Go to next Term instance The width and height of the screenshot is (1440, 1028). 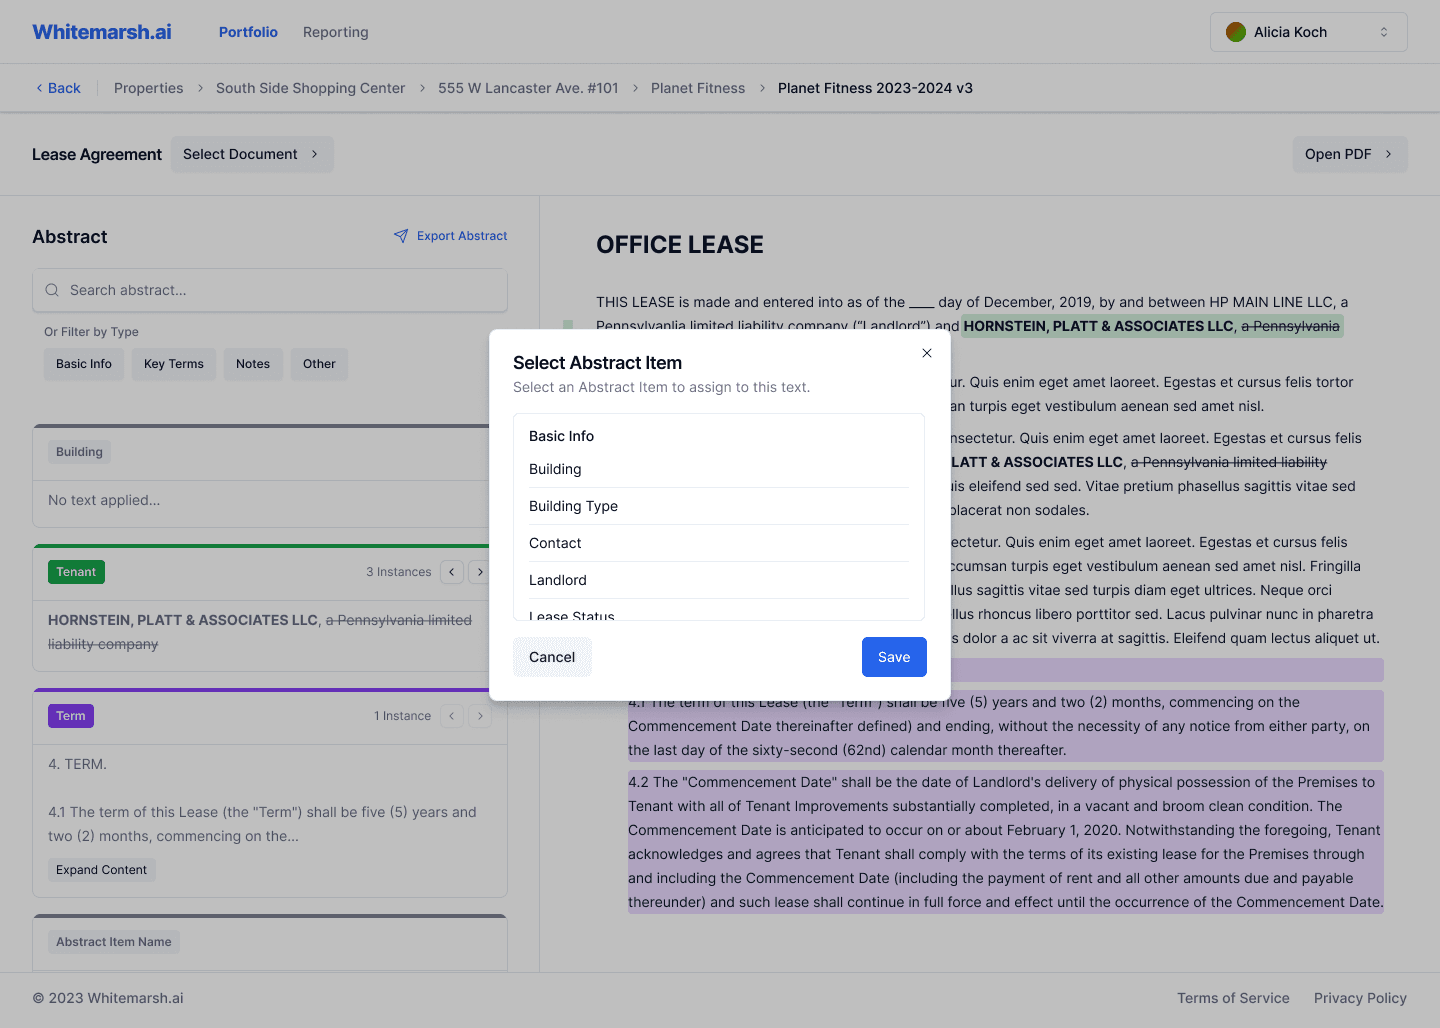click(x=480, y=716)
